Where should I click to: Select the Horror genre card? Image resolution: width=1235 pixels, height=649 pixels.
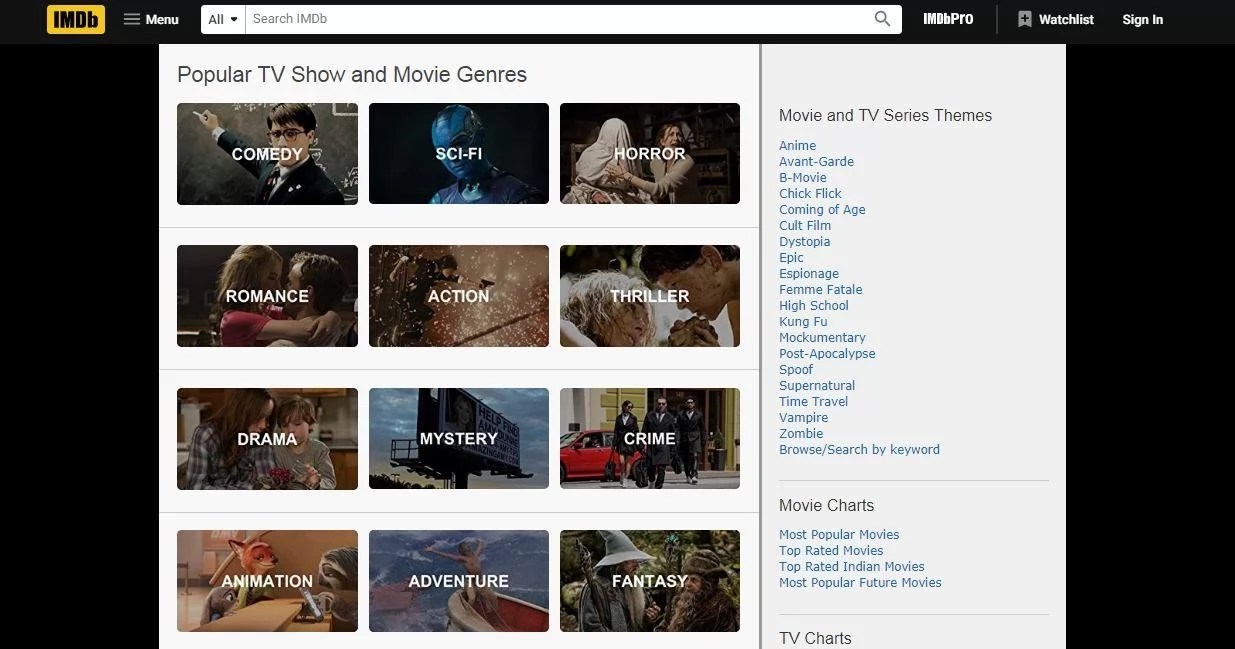[649, 153]
